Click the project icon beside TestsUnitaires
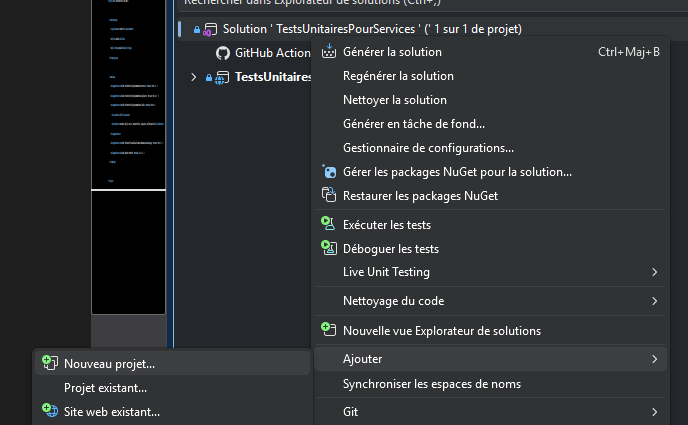 pos(222,78)
